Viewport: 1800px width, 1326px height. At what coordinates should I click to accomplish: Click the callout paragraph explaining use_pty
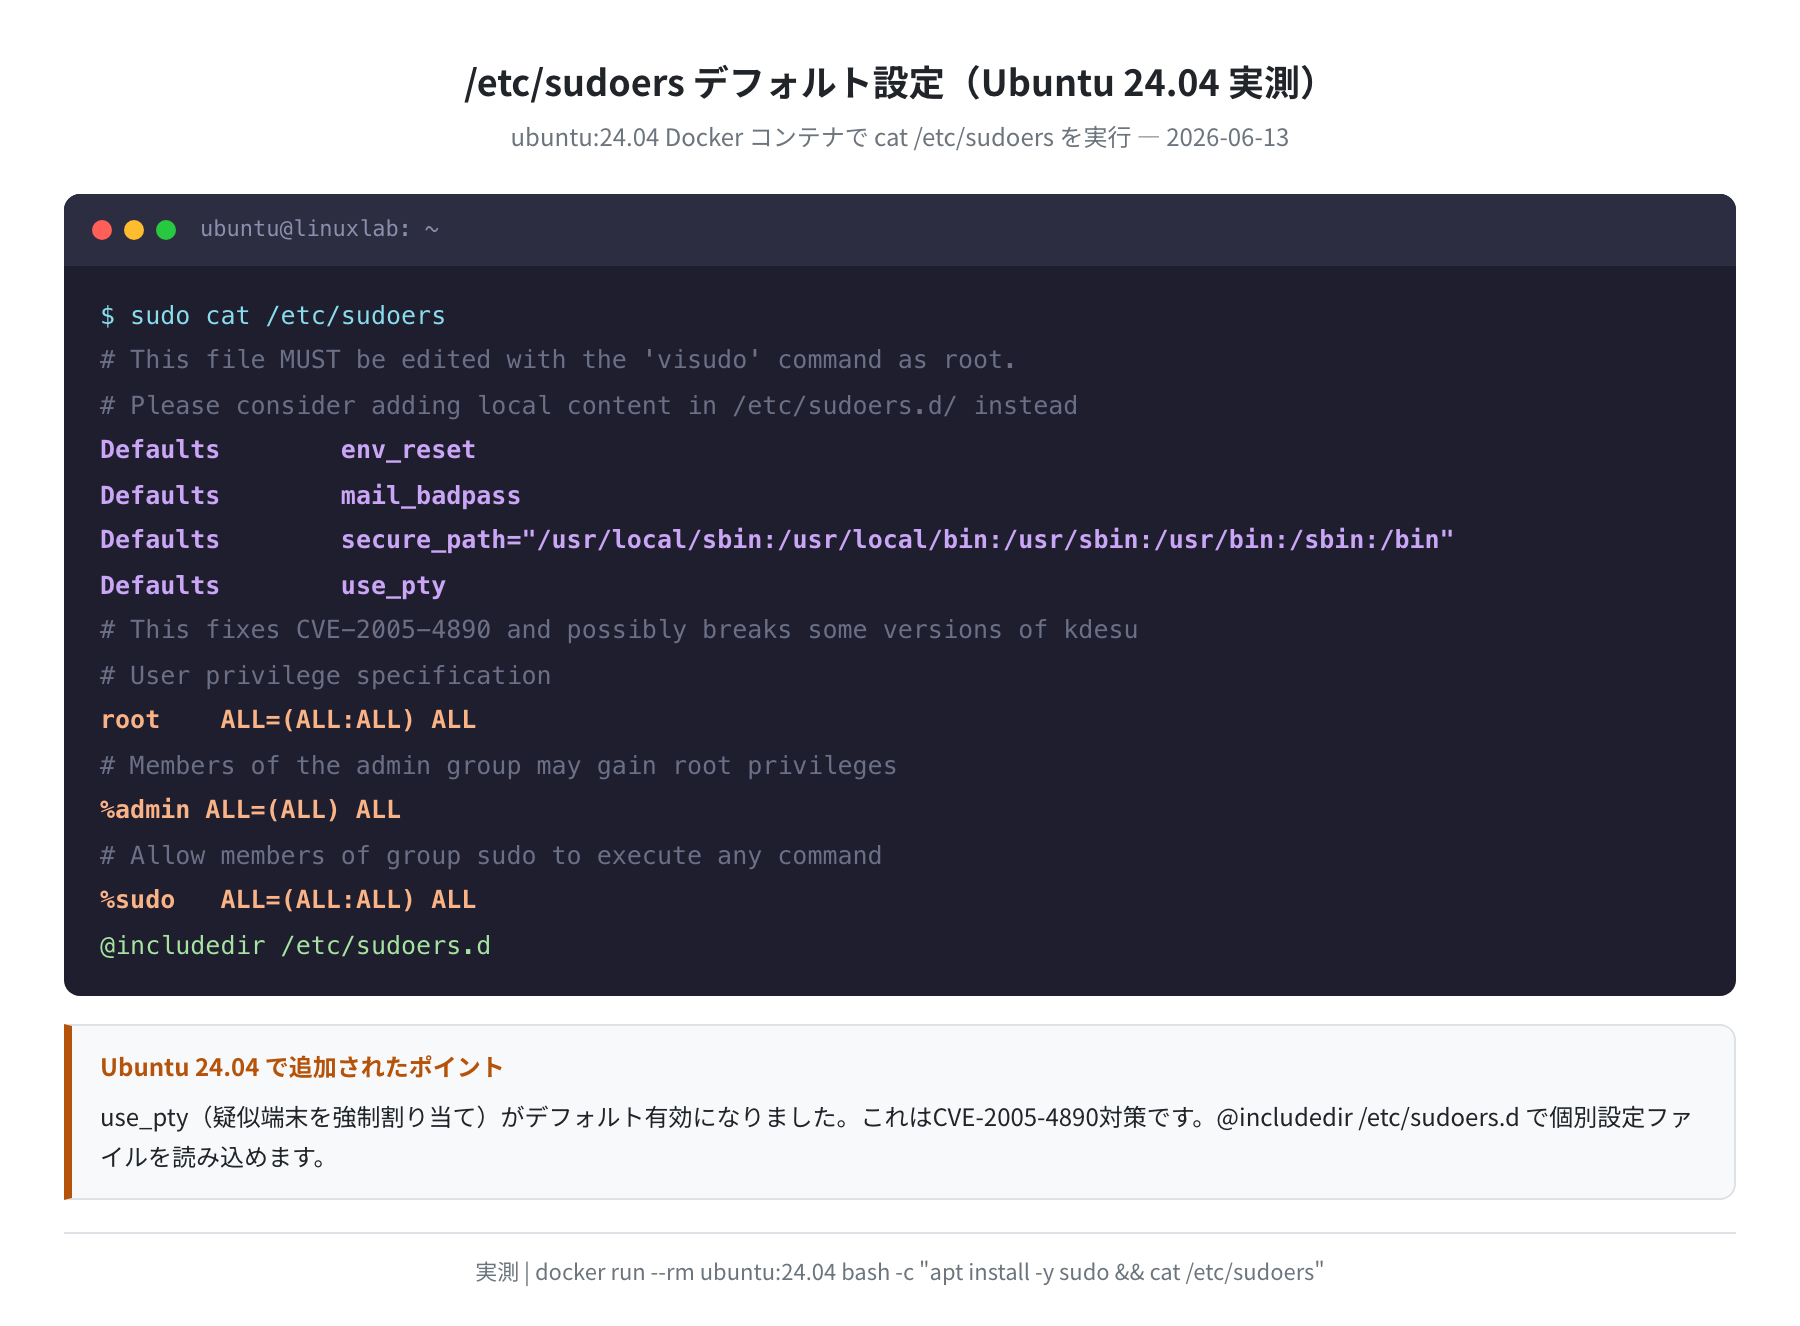coord(896,1137)
